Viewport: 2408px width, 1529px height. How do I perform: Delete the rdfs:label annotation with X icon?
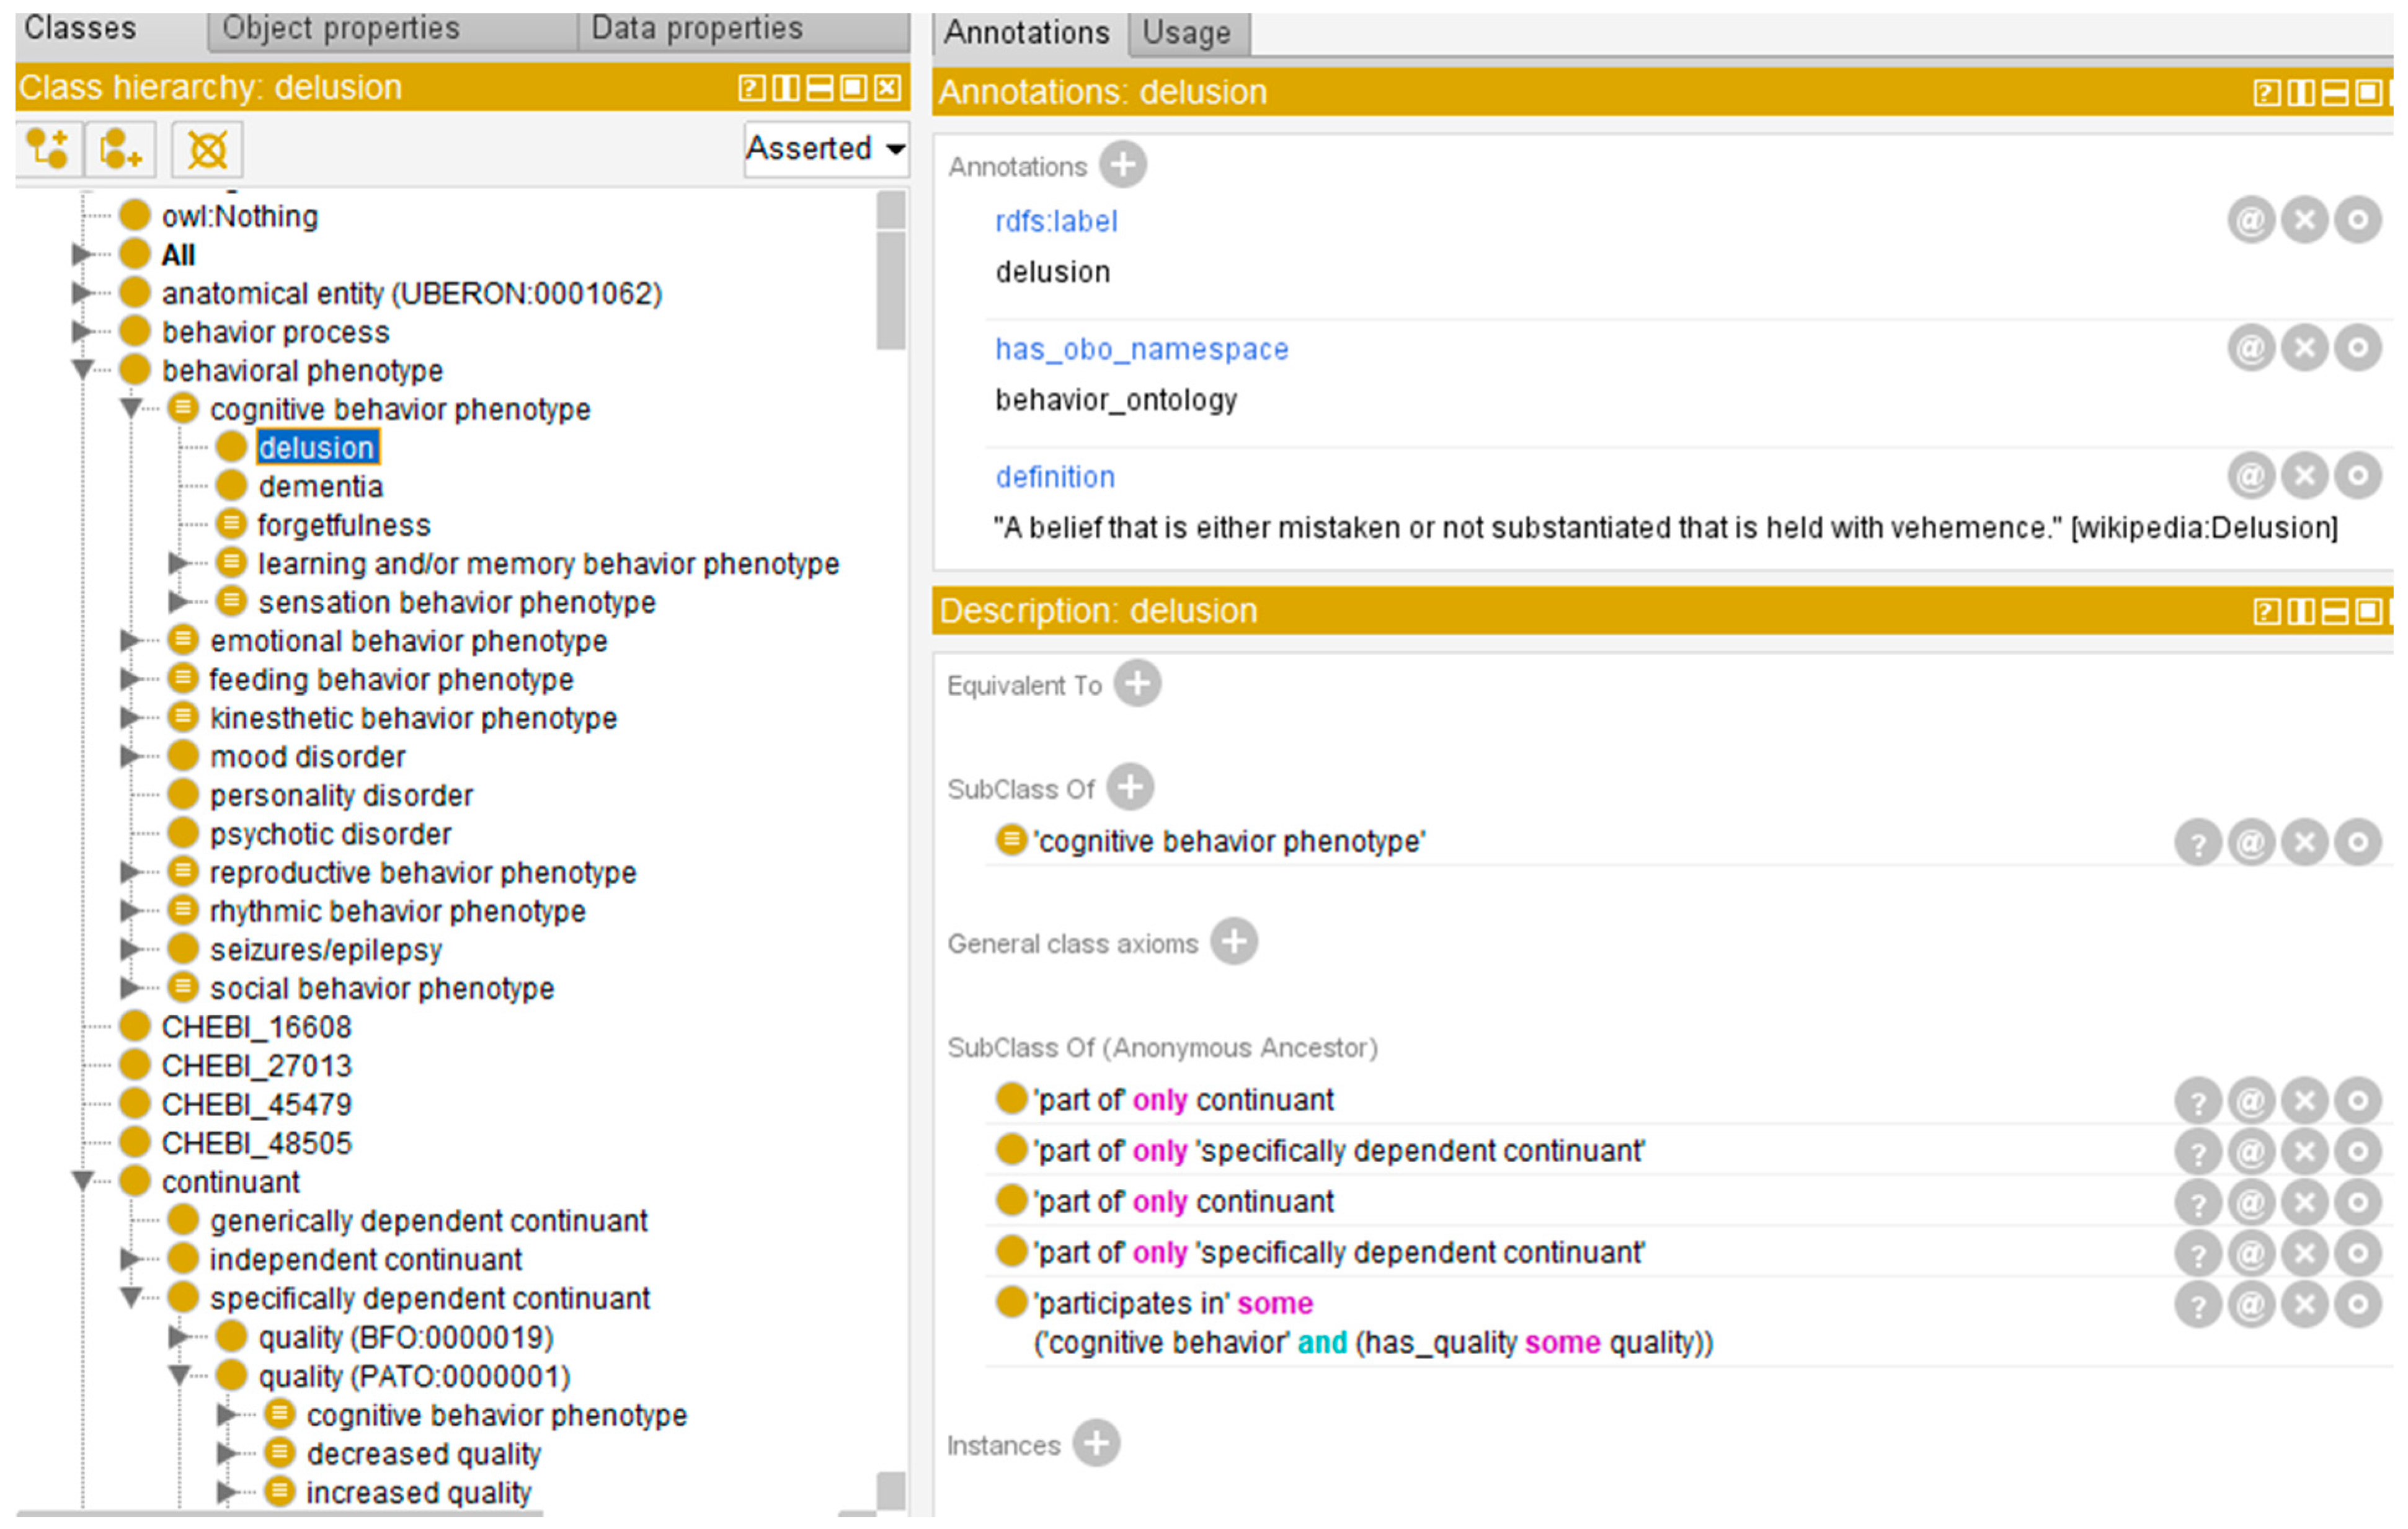2304,220
